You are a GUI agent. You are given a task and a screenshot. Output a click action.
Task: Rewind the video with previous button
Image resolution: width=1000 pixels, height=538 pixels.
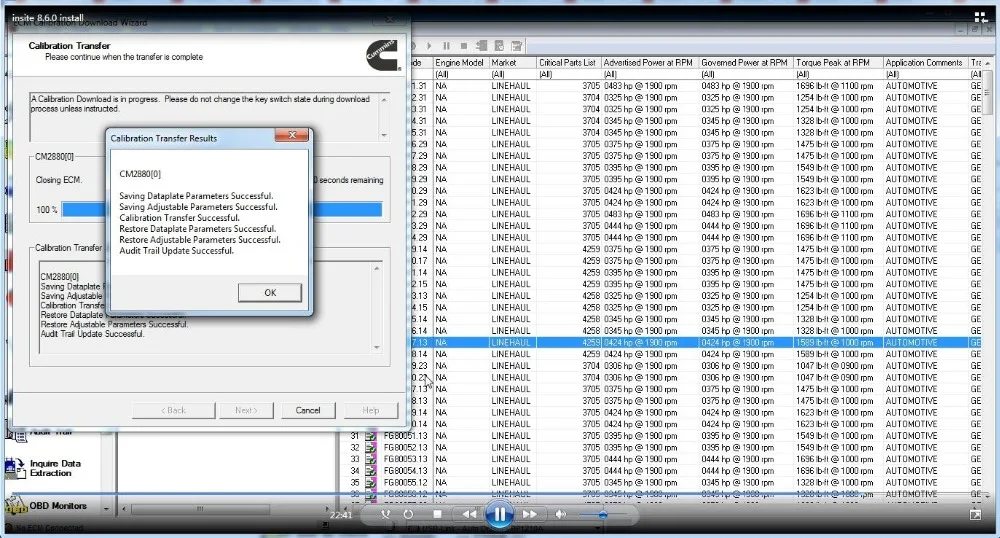click(469, 514)
